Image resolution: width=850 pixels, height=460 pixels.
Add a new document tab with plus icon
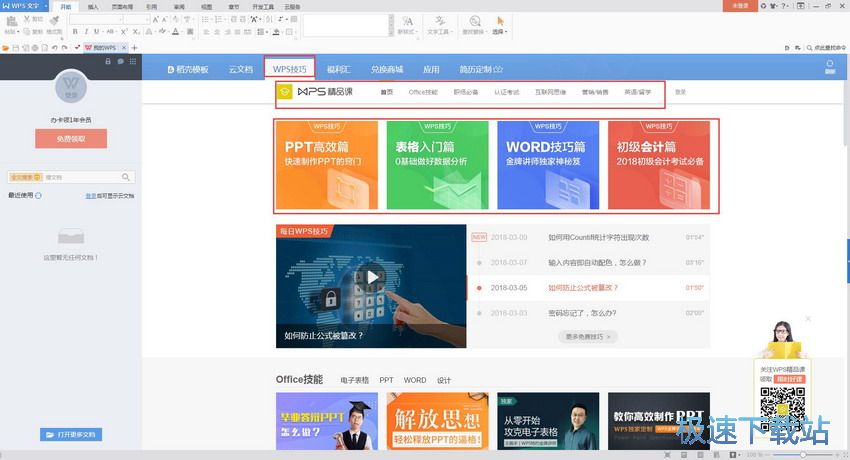click(x=134, y=48)
